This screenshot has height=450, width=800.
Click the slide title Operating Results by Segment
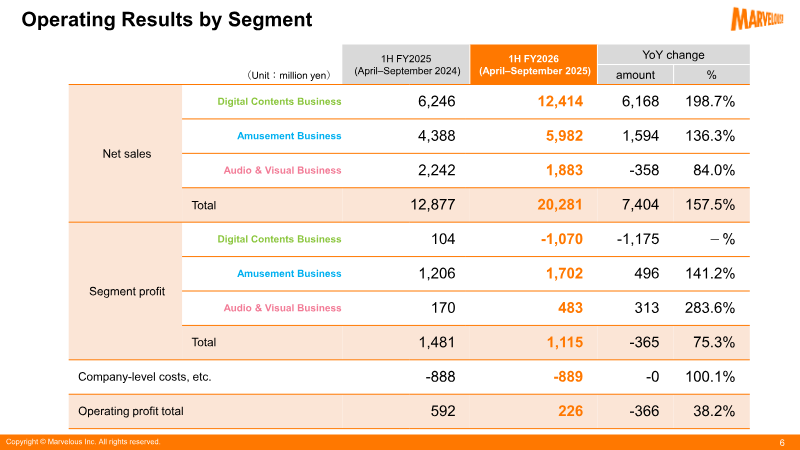(x=166, y=19)
